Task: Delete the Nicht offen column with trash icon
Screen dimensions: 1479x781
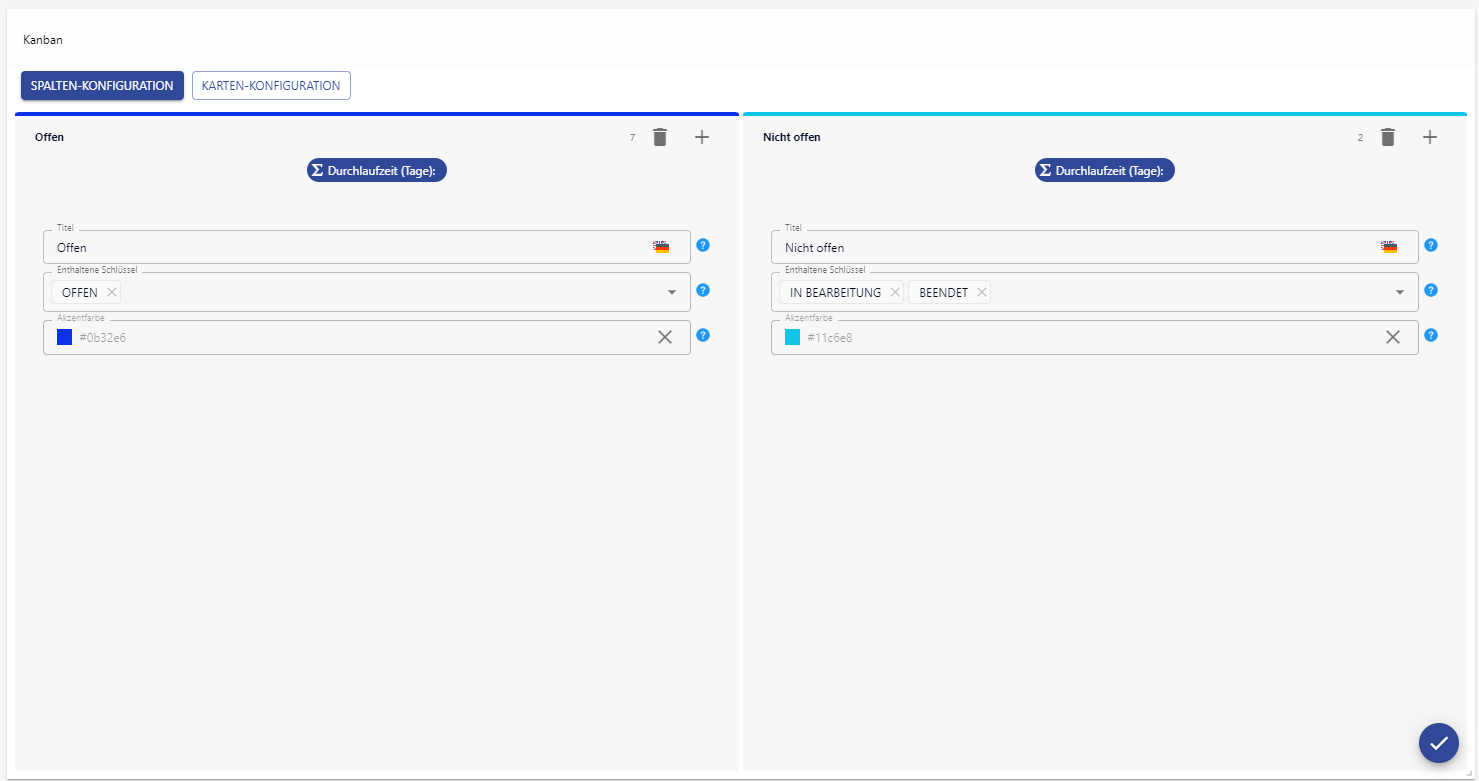Action: click(x=1388, y=138)
